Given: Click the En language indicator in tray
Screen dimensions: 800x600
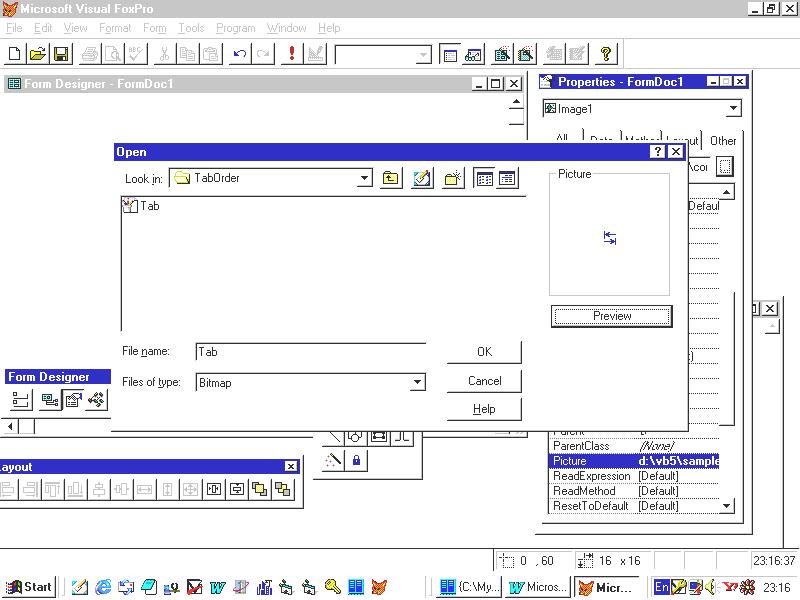Looking at the screenshot, I should 661,587.
